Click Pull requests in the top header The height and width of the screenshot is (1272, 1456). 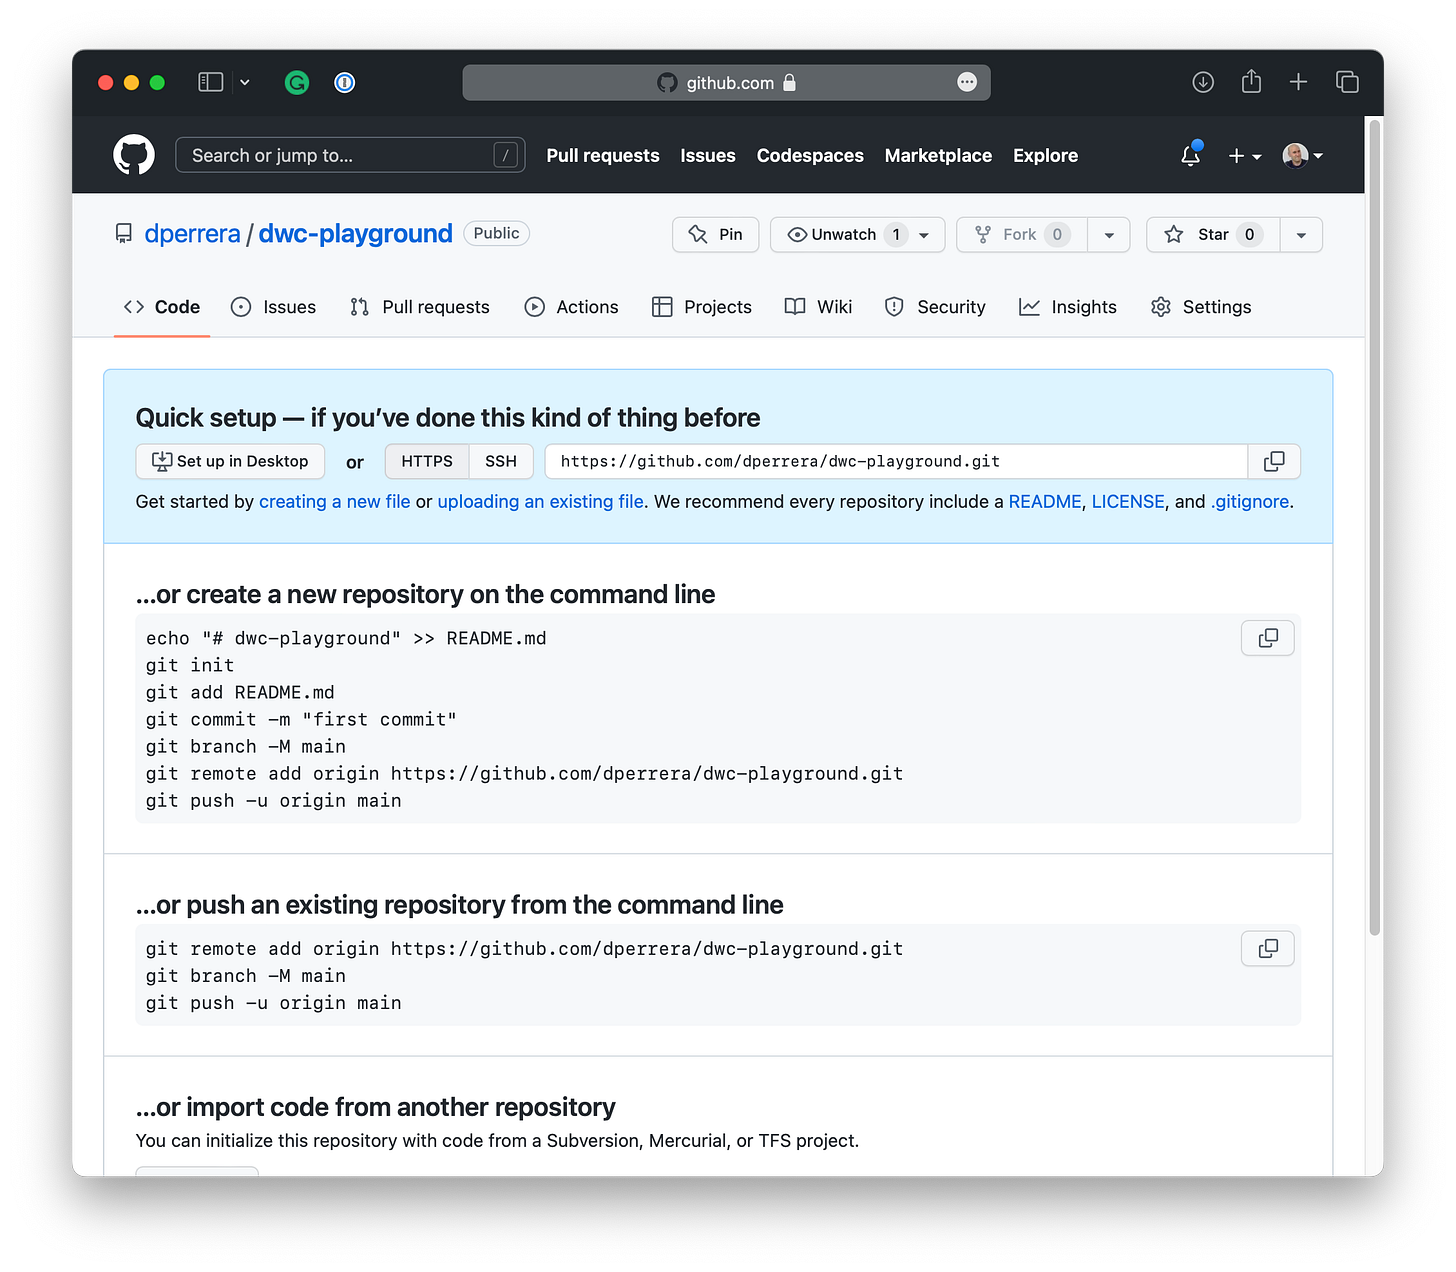tap(603, 155)
